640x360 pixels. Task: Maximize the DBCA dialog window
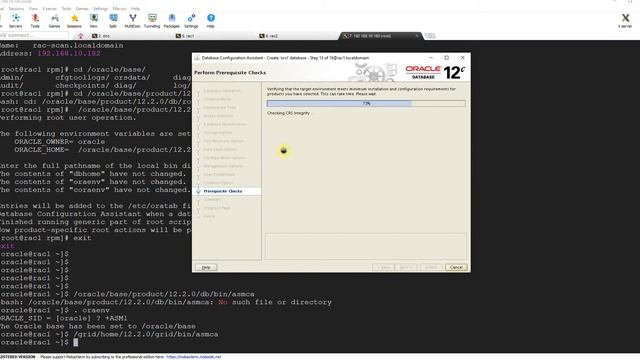tap(447, 58)
